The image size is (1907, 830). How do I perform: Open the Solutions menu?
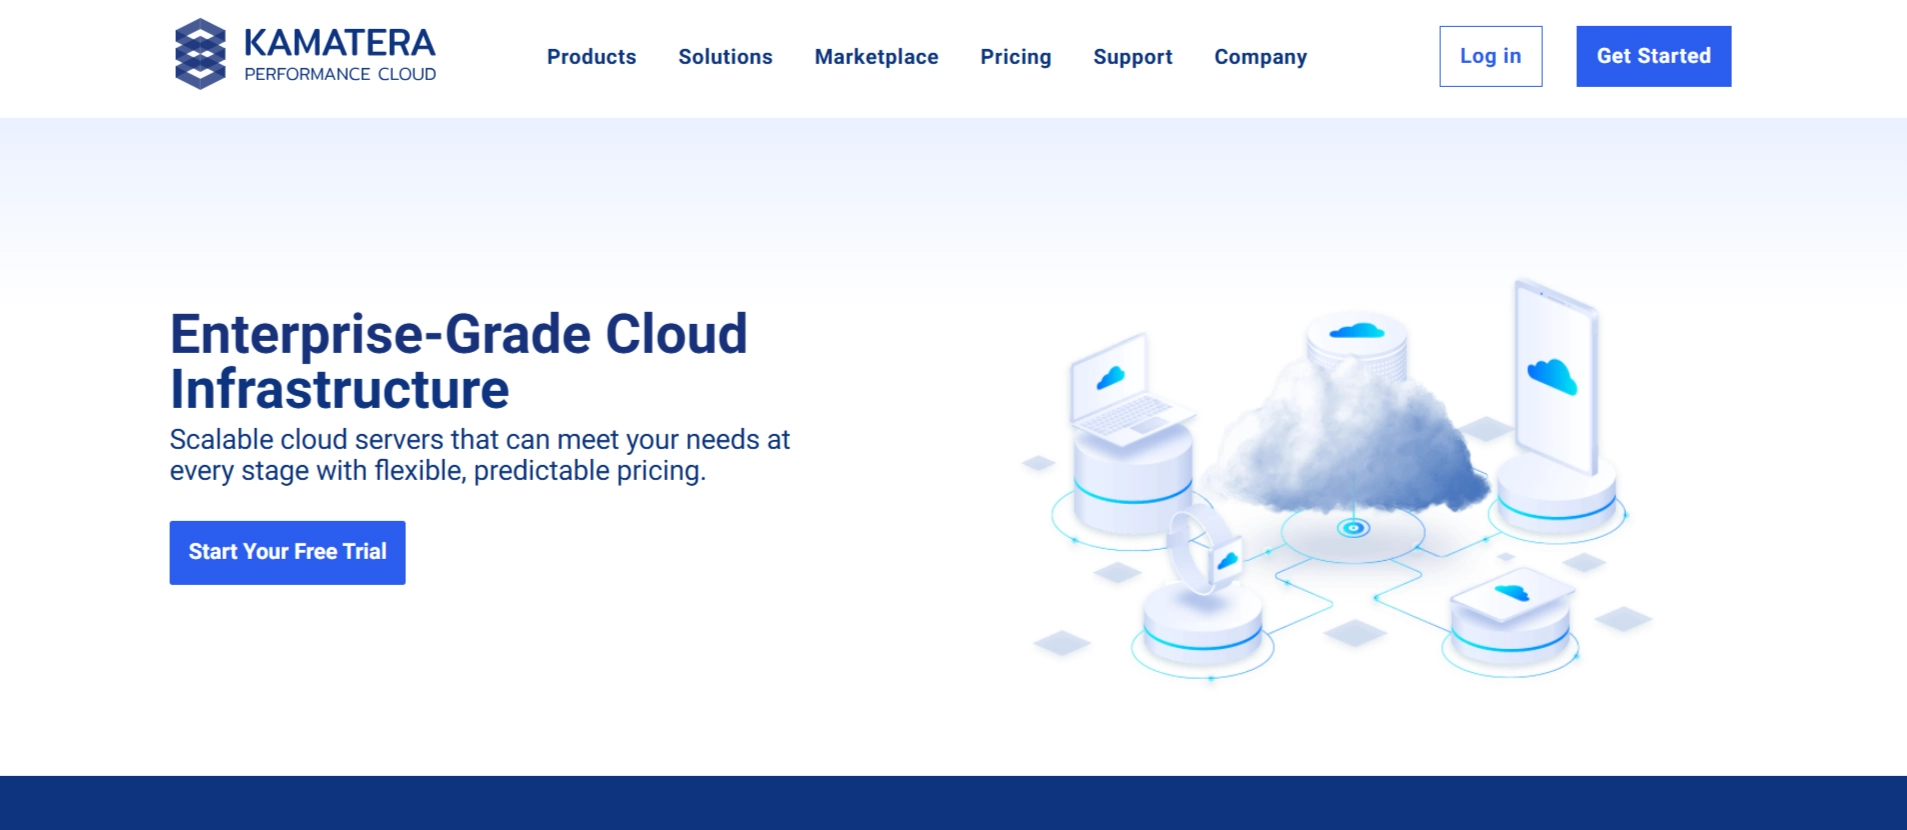point(725,57)
